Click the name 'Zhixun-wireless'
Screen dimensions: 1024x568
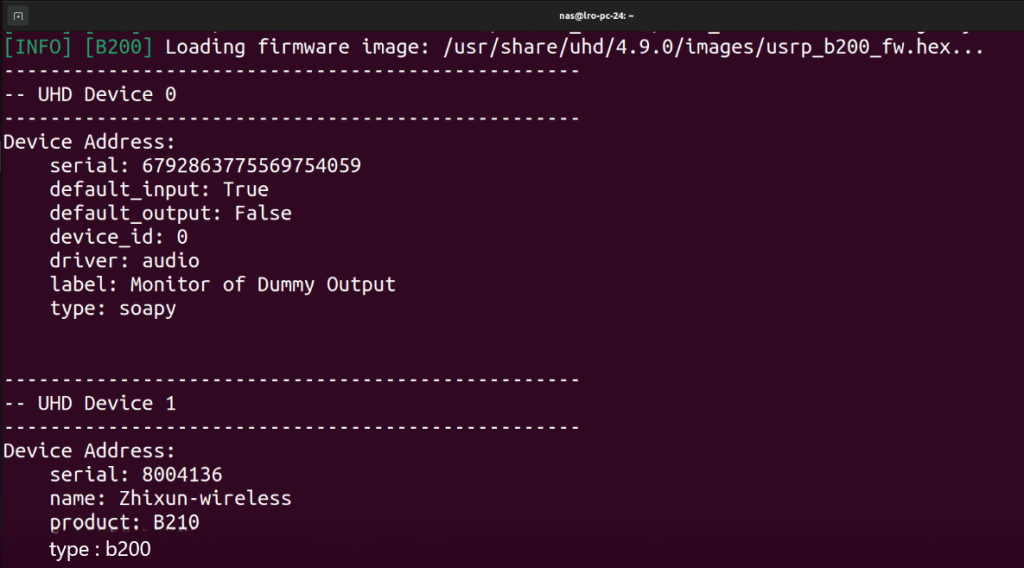click(205, 498)
